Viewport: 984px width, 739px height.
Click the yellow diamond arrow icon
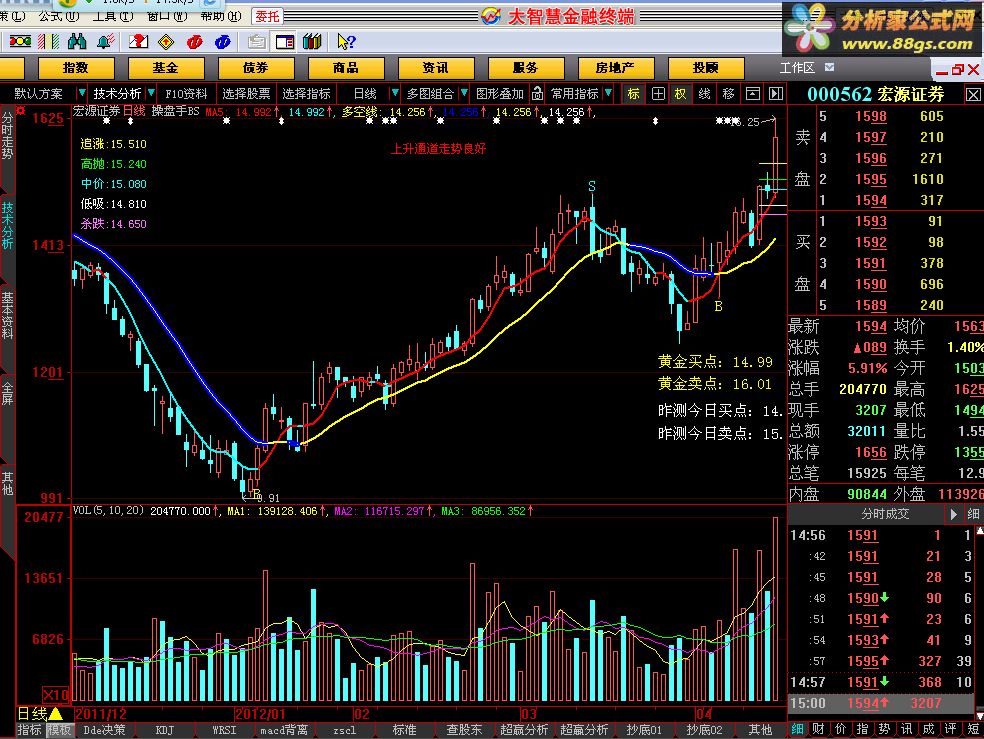(166, 42)
